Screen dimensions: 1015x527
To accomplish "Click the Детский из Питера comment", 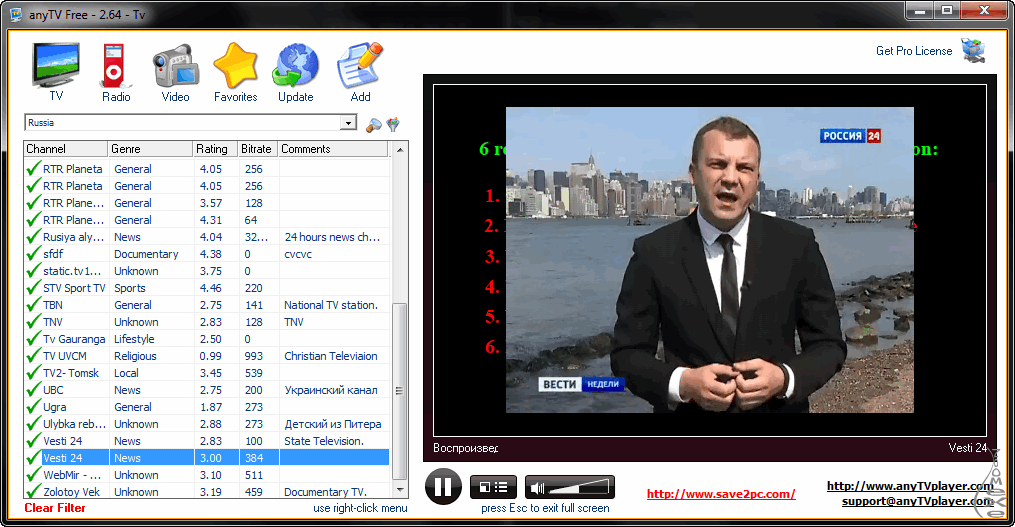I will coord(333,424).
